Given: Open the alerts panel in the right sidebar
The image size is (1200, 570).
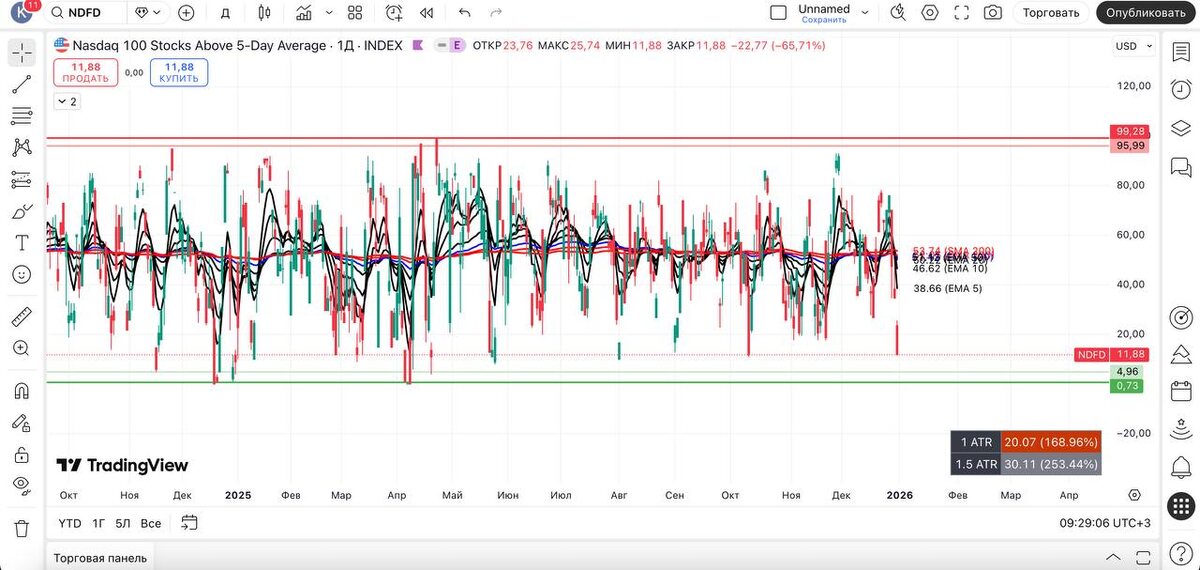Looking at the screenshot, I should [1181, 90].
